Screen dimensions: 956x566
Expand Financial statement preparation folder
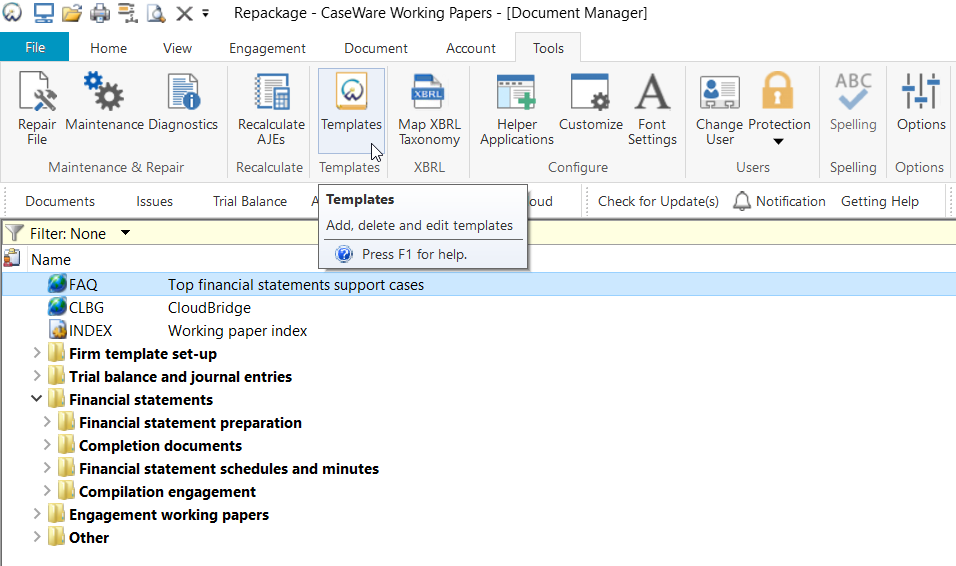click(x=47, y=421)
